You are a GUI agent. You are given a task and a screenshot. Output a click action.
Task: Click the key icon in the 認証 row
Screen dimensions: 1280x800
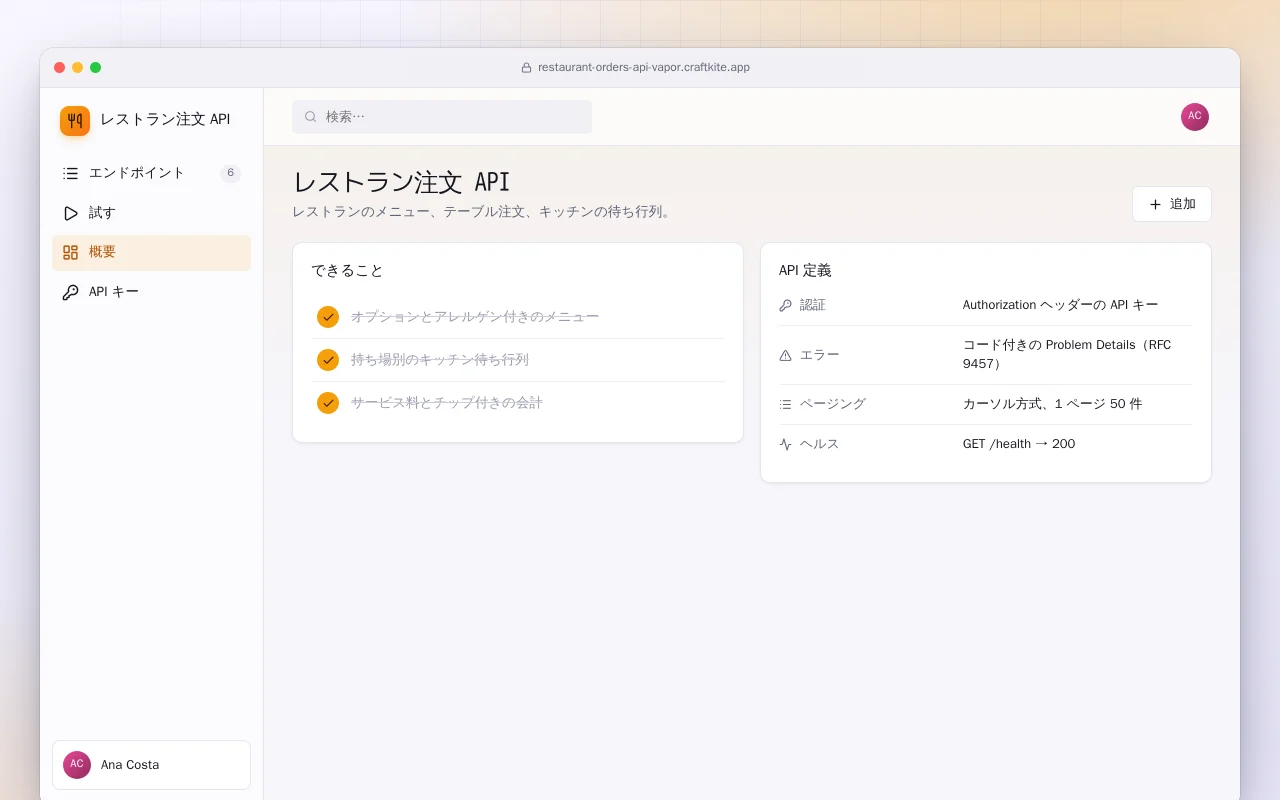(x=785, y=305)
